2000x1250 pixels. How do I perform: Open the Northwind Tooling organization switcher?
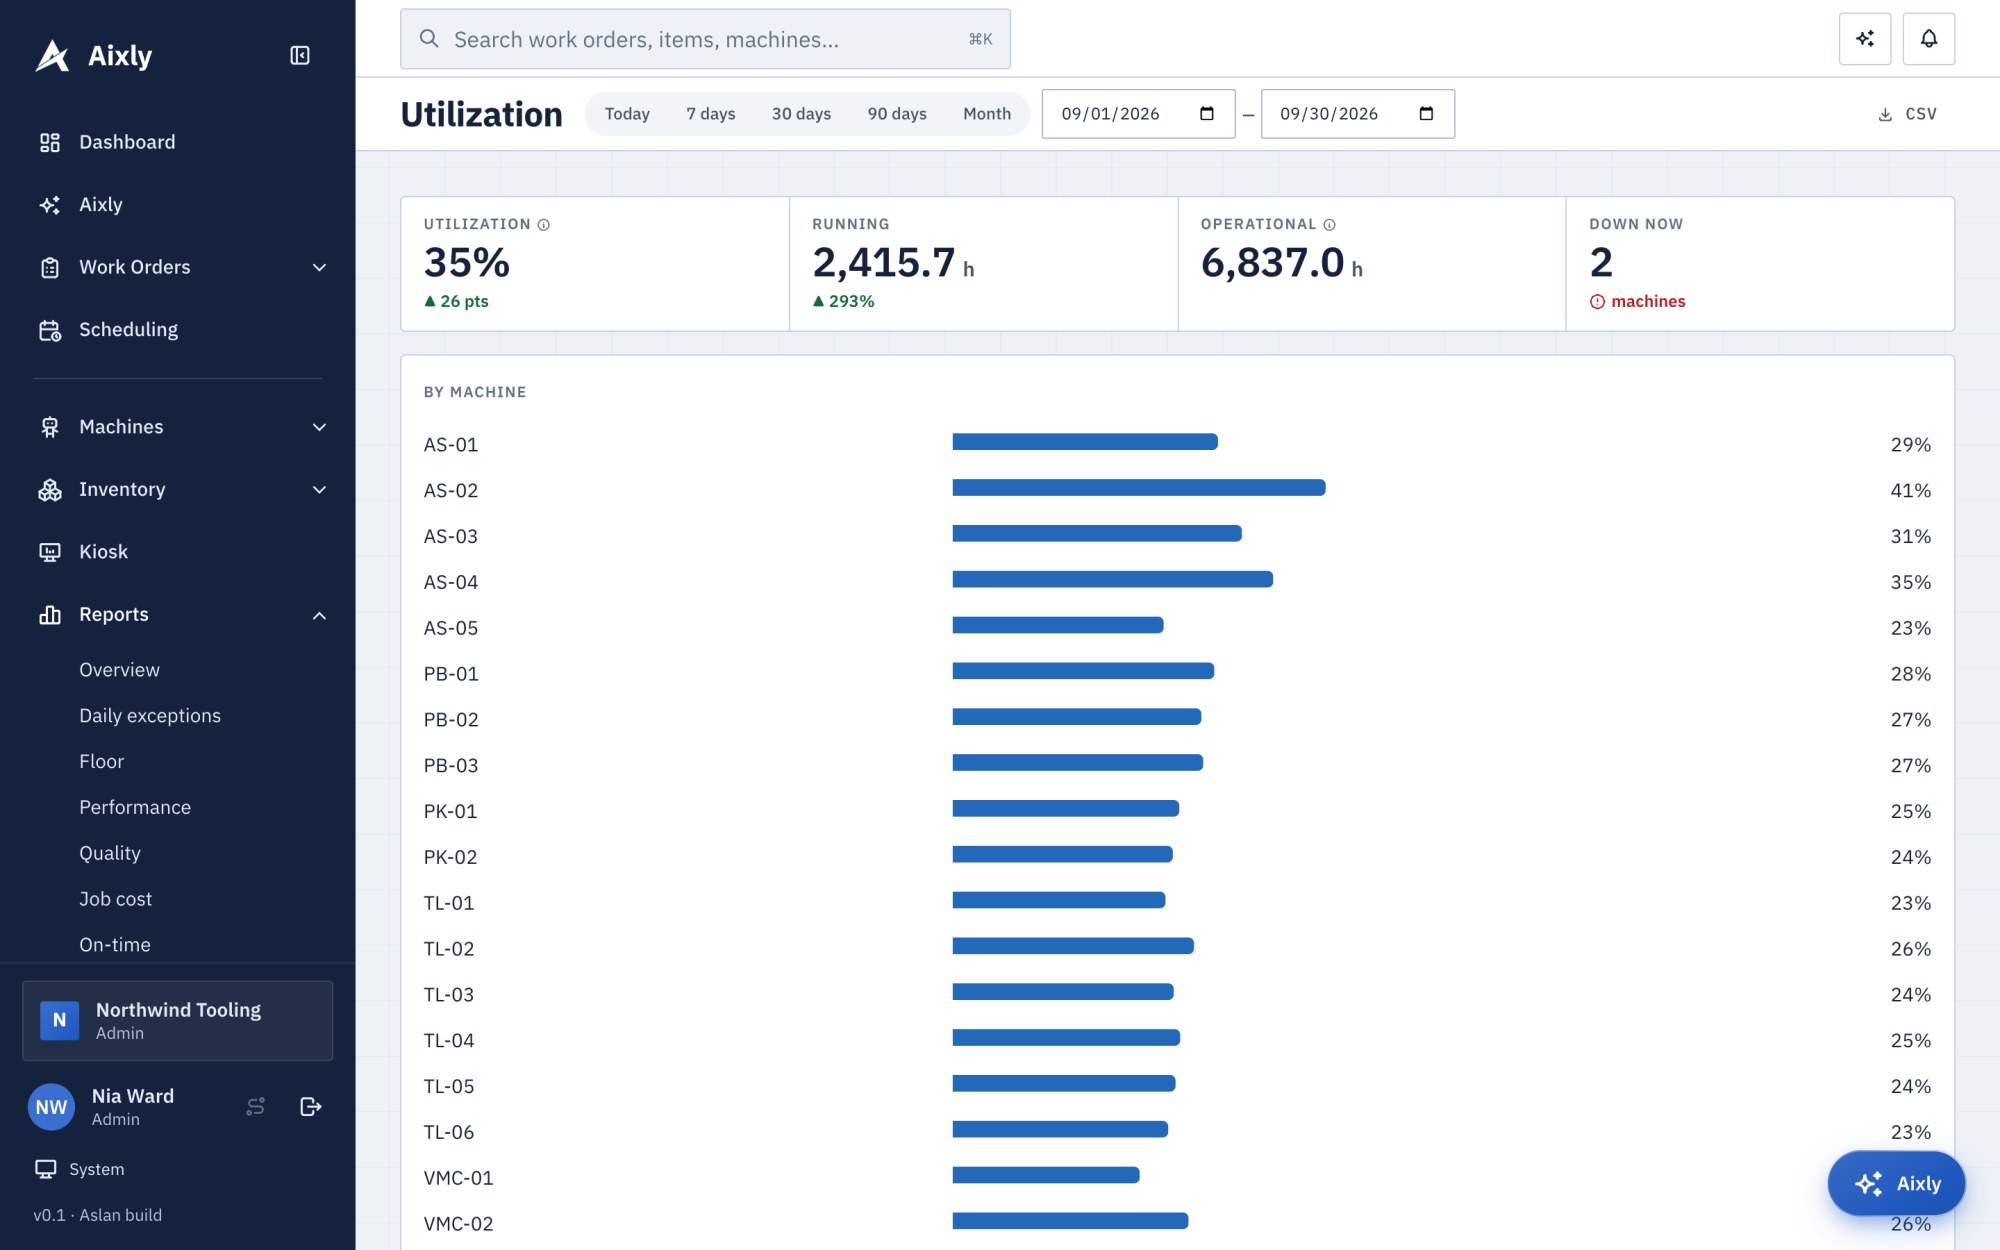[x=178, y=1020]
